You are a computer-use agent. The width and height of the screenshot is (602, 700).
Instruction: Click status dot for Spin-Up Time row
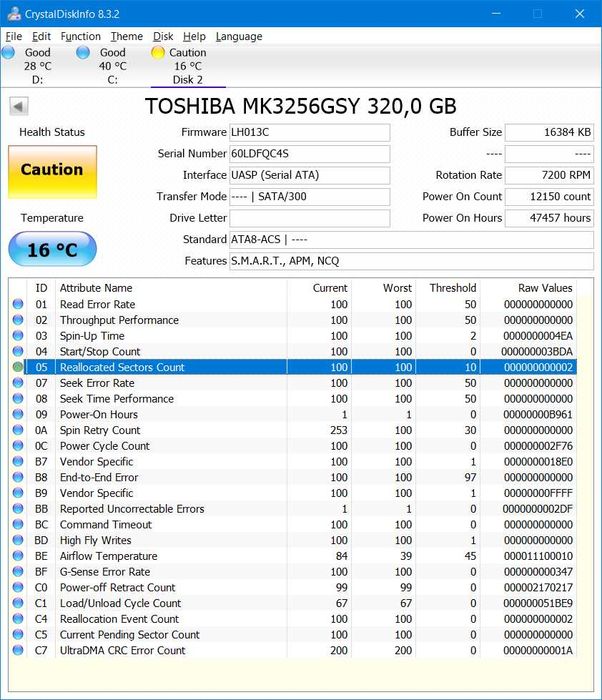point(18,335)
